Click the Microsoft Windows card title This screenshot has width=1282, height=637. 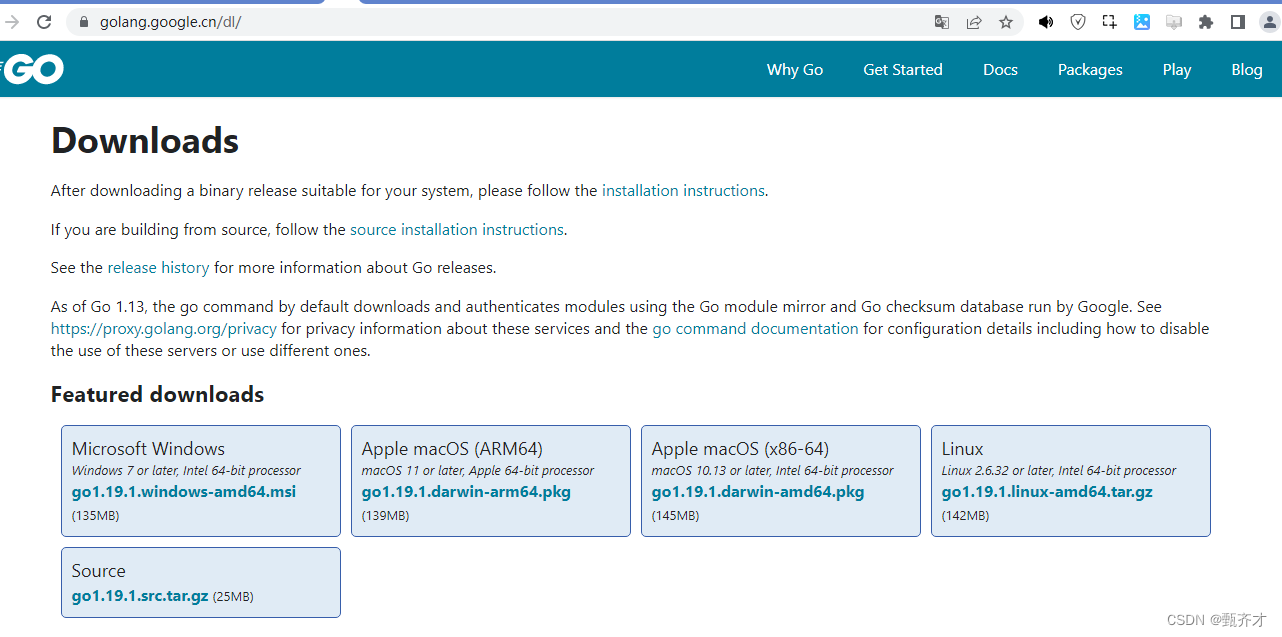[148, 449]
